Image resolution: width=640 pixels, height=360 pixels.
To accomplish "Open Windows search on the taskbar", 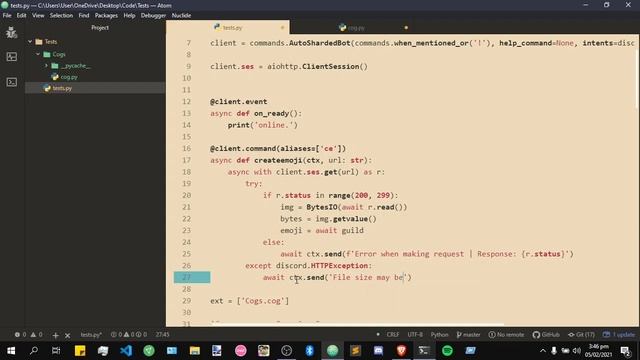I will click(34, 351).
